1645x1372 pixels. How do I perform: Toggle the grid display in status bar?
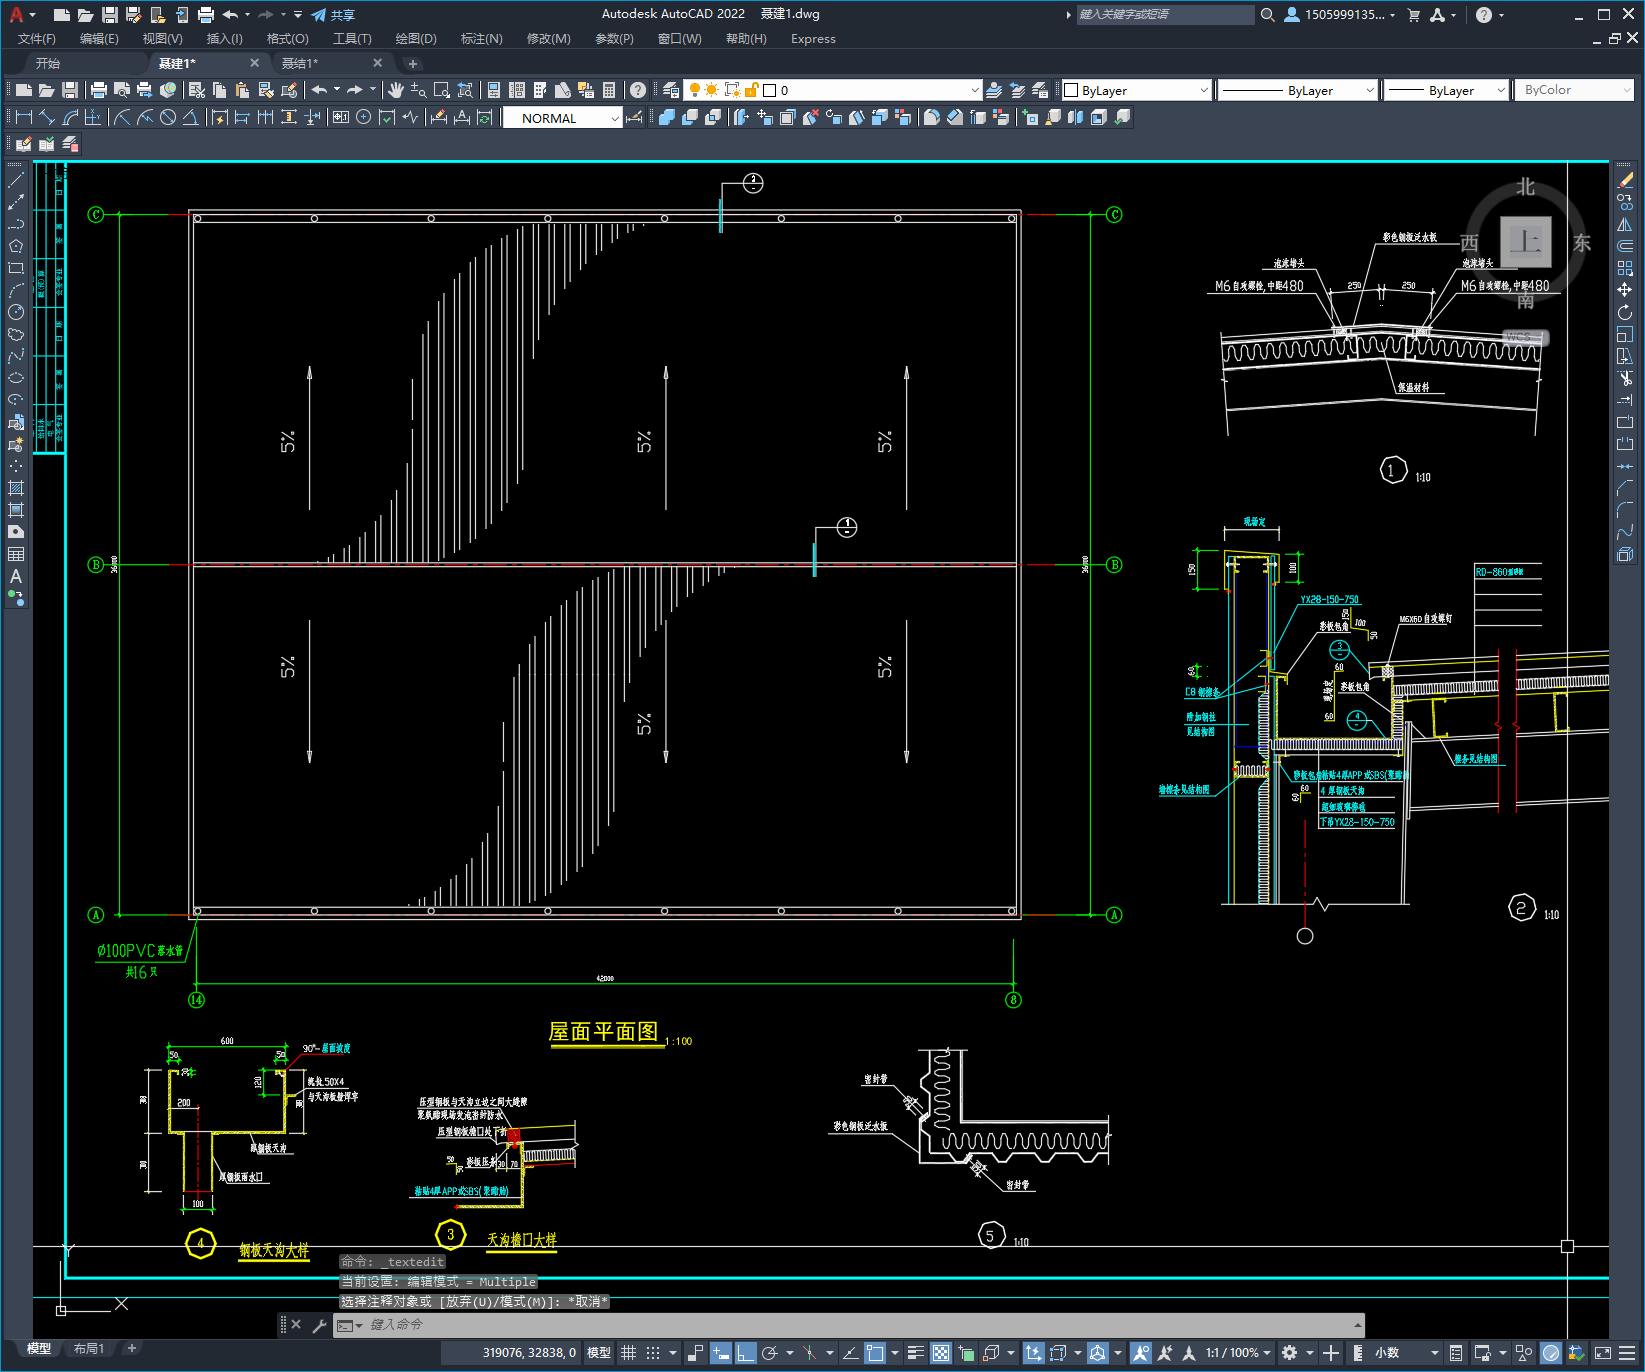click(x=628, y=1353)
